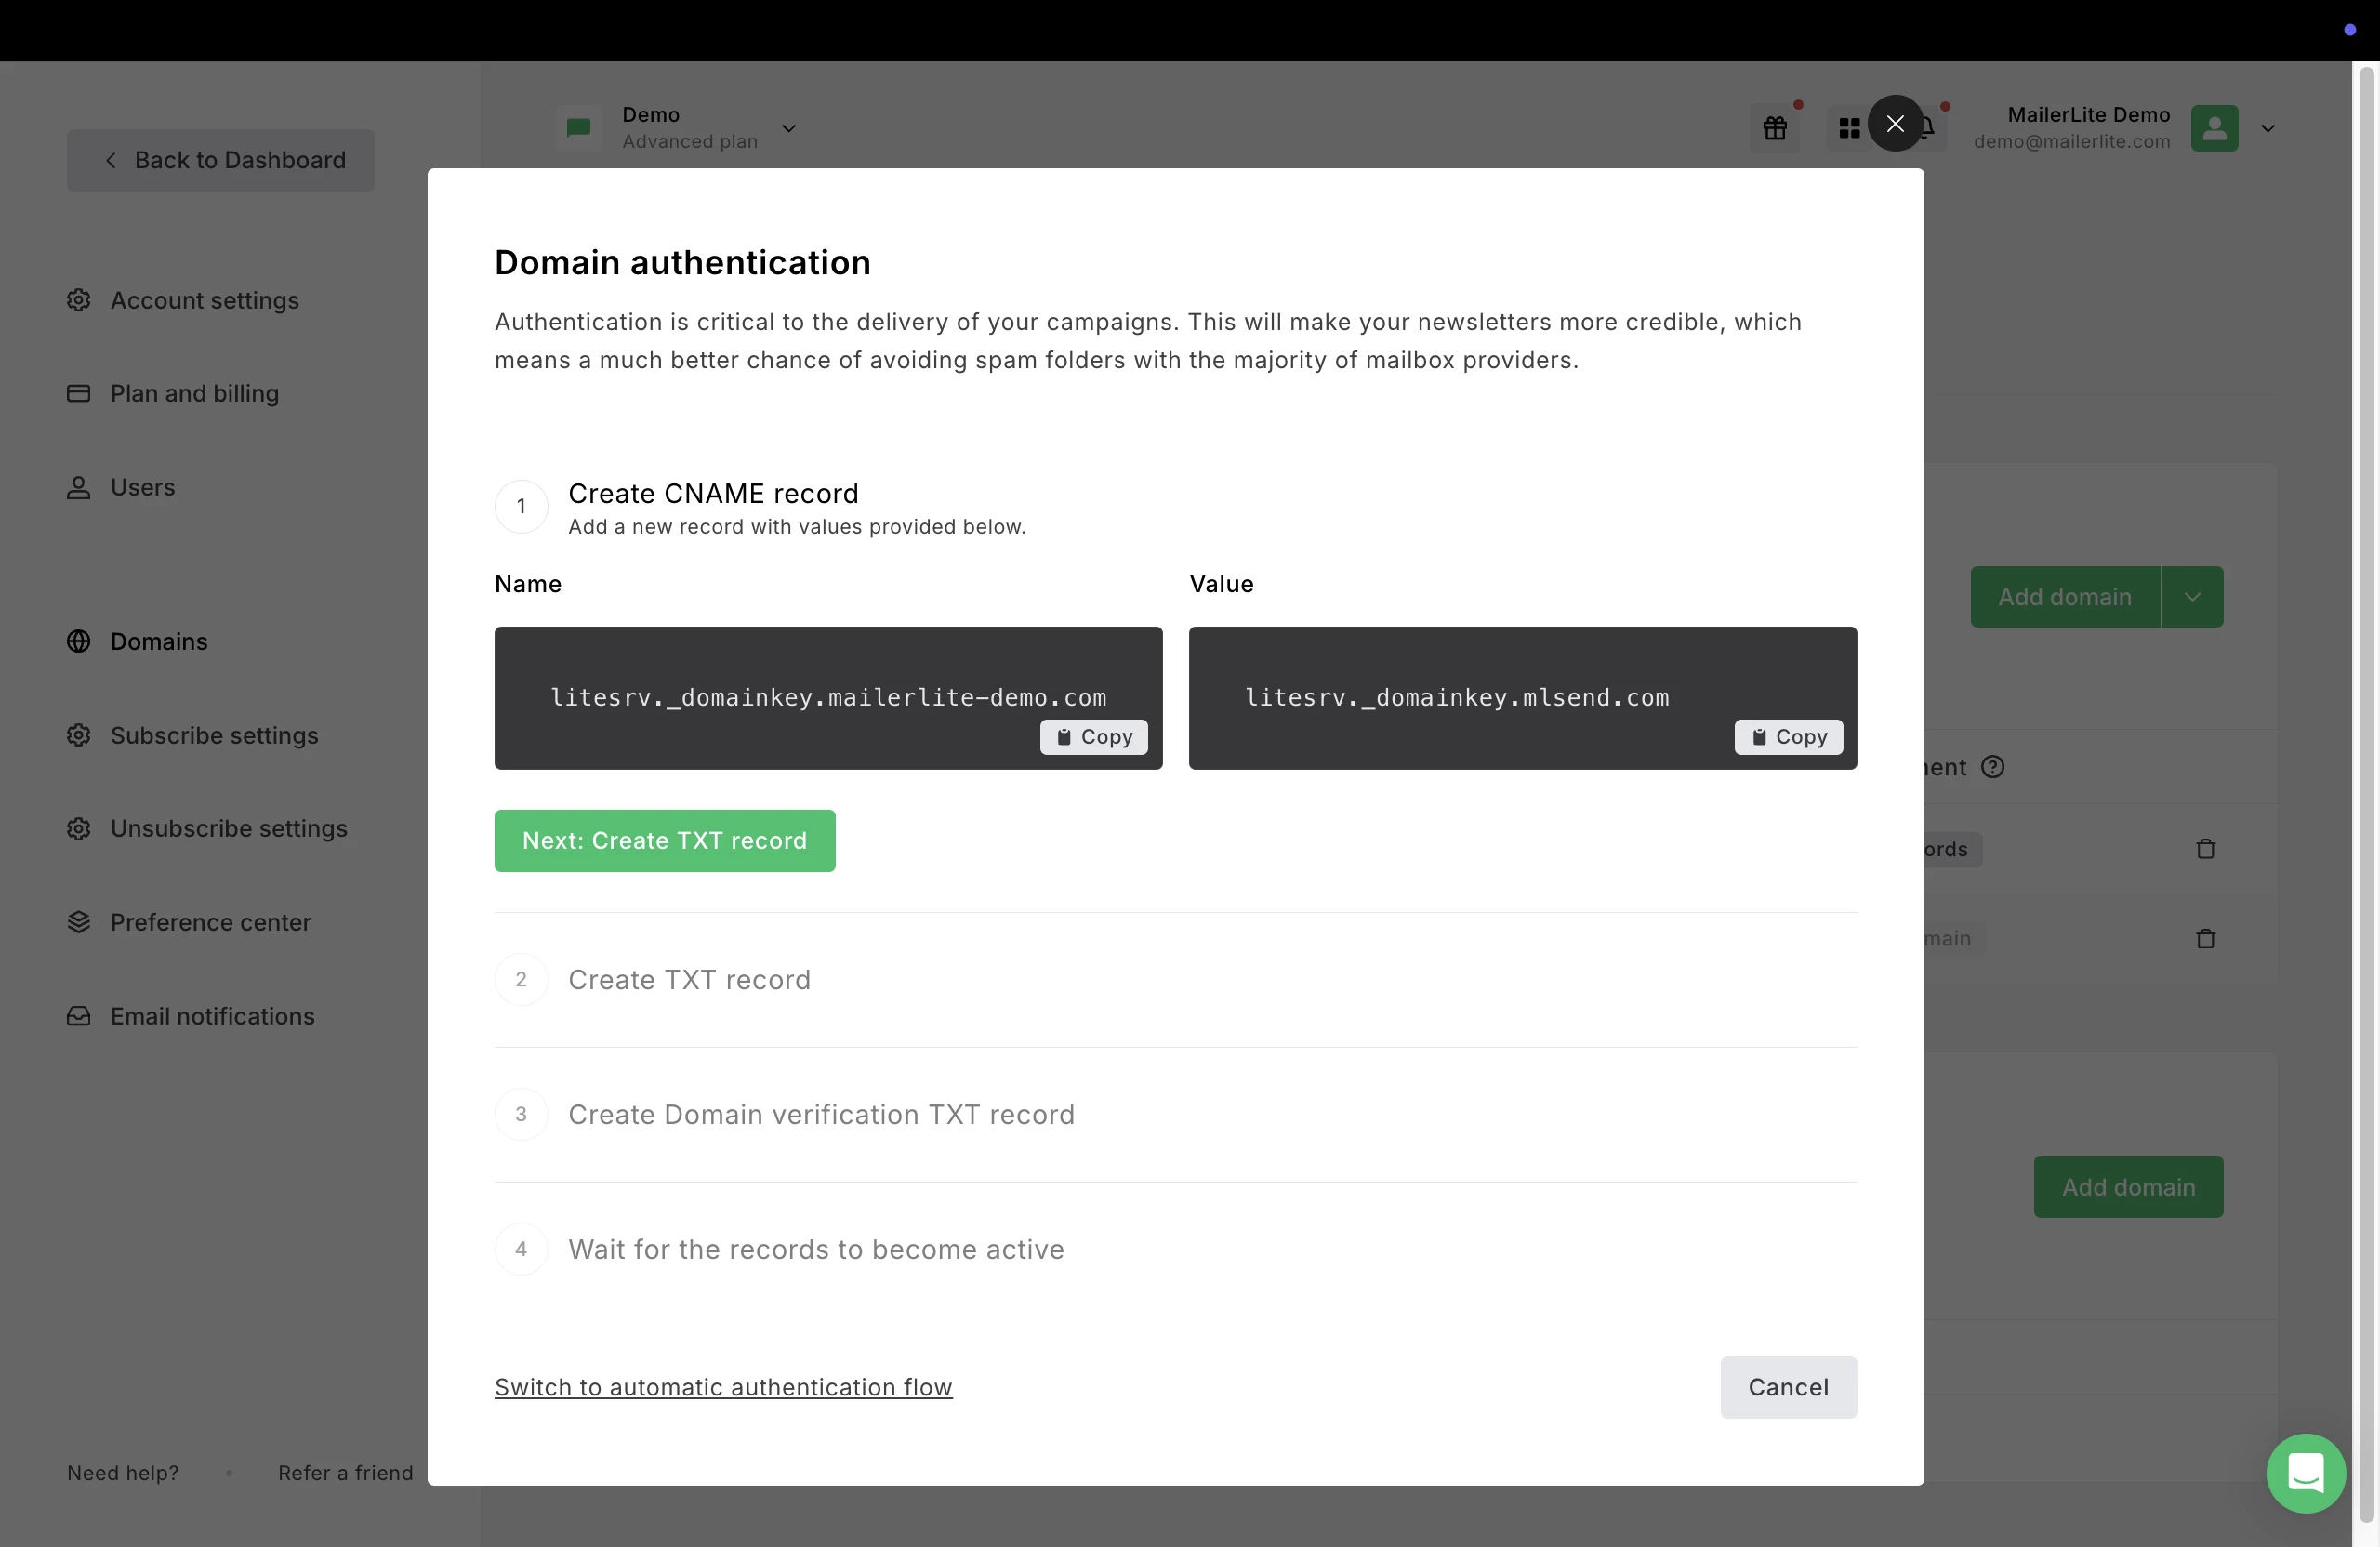Expand step 2 Create TXT record
The width and height of the screenshot is (2380, 1547).
(688, 980)
